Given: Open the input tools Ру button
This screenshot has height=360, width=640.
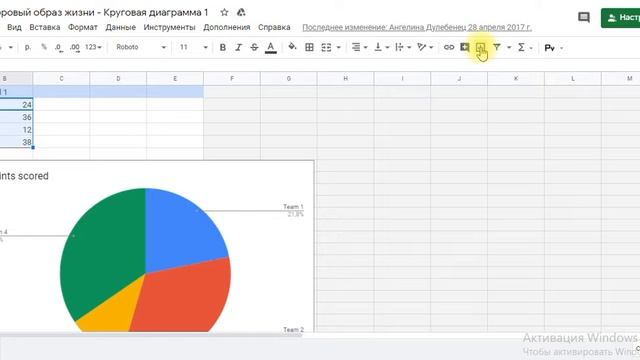Looking at the screenshot, I should tap(549, 48).
